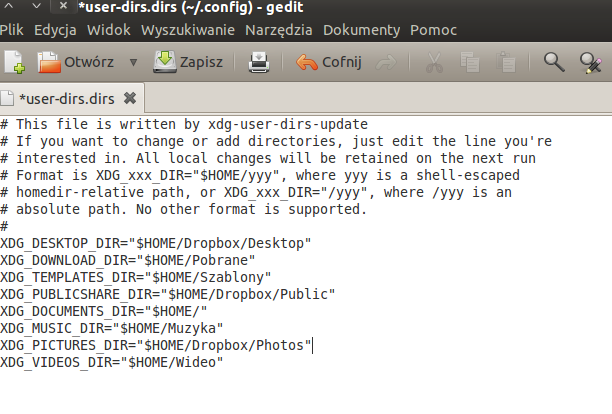Open the Narzędzia menu
This screenshot has height=414, width=612.
tap(279, 30)
